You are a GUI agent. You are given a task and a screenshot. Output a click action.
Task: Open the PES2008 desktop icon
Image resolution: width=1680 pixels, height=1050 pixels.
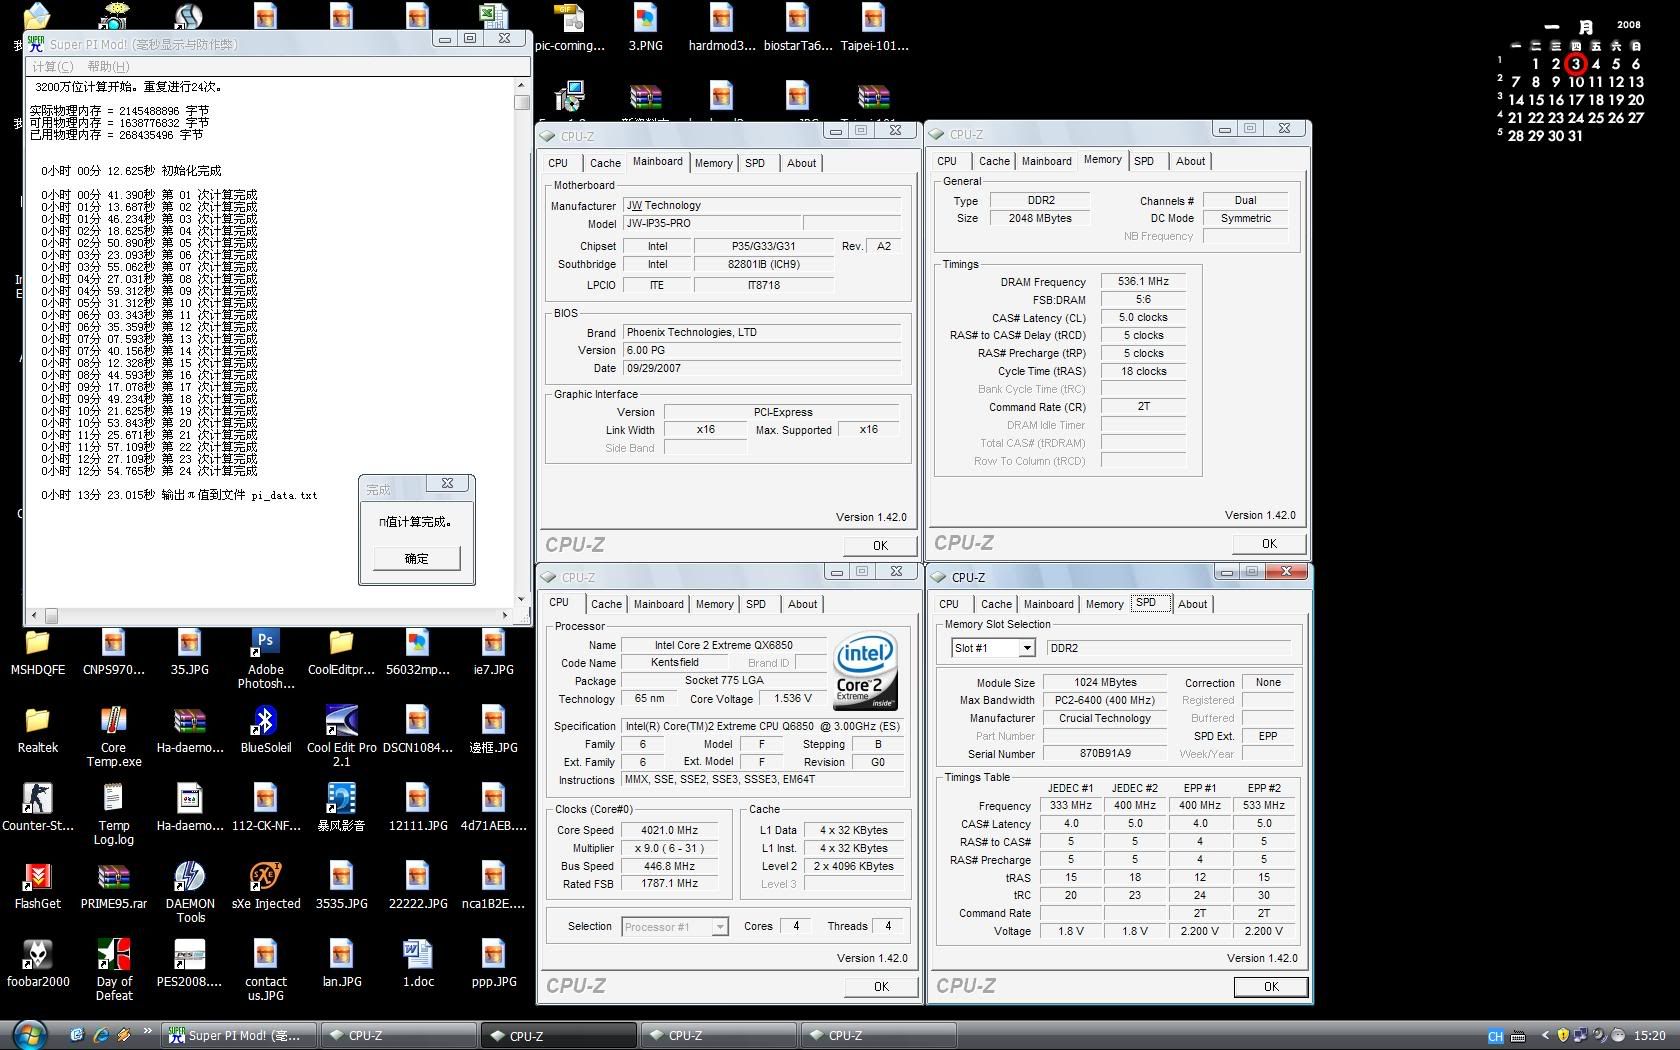click(x=190, y=963)
